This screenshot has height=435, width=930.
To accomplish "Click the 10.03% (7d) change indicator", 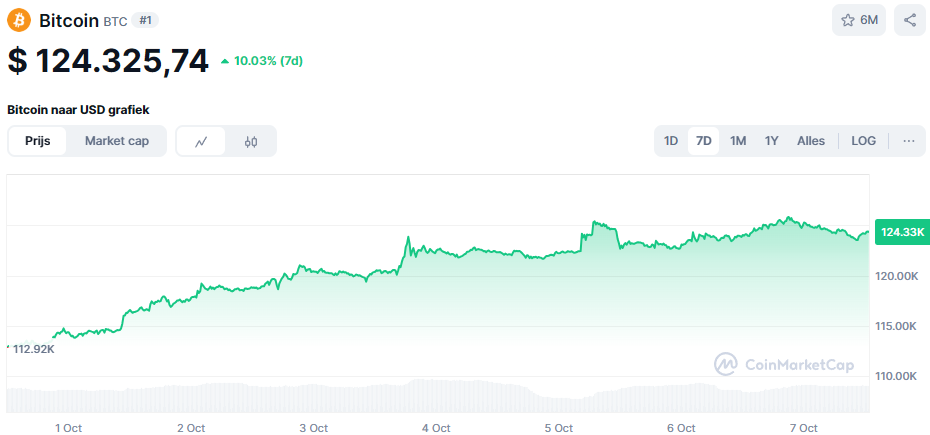I will [x=262, y=61].
